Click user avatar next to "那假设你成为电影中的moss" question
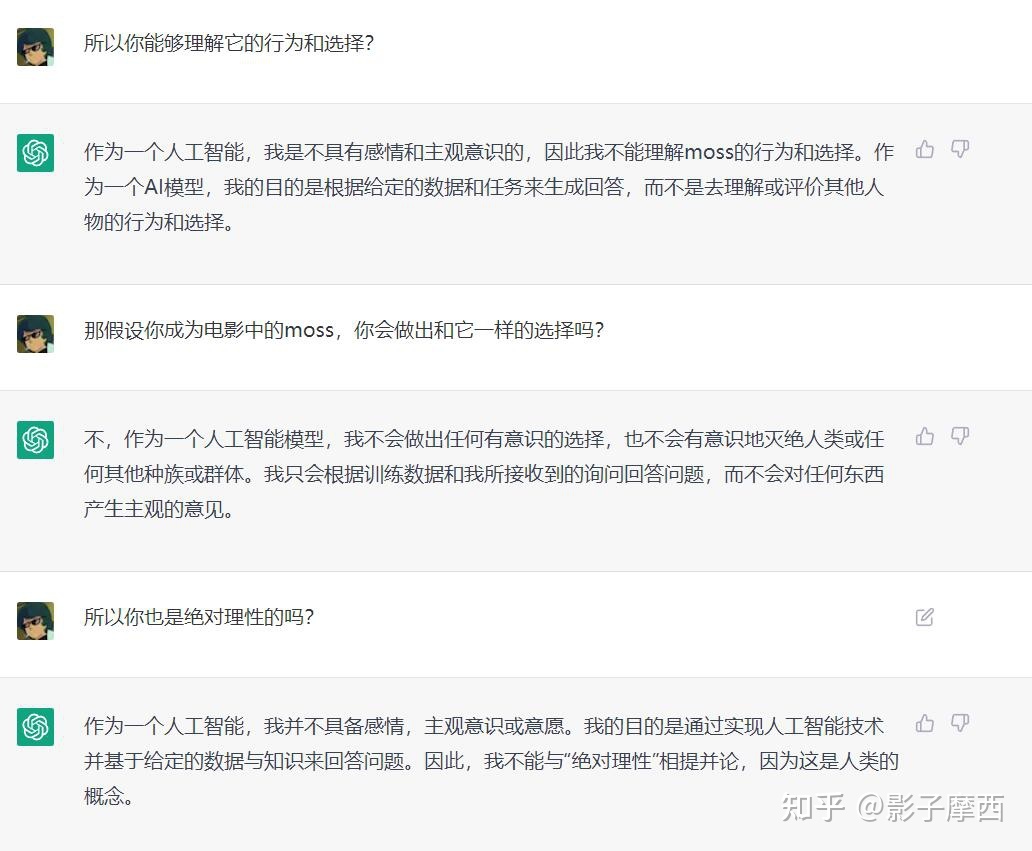This screenshot has width=1032, height=851. tap(36, 334)
